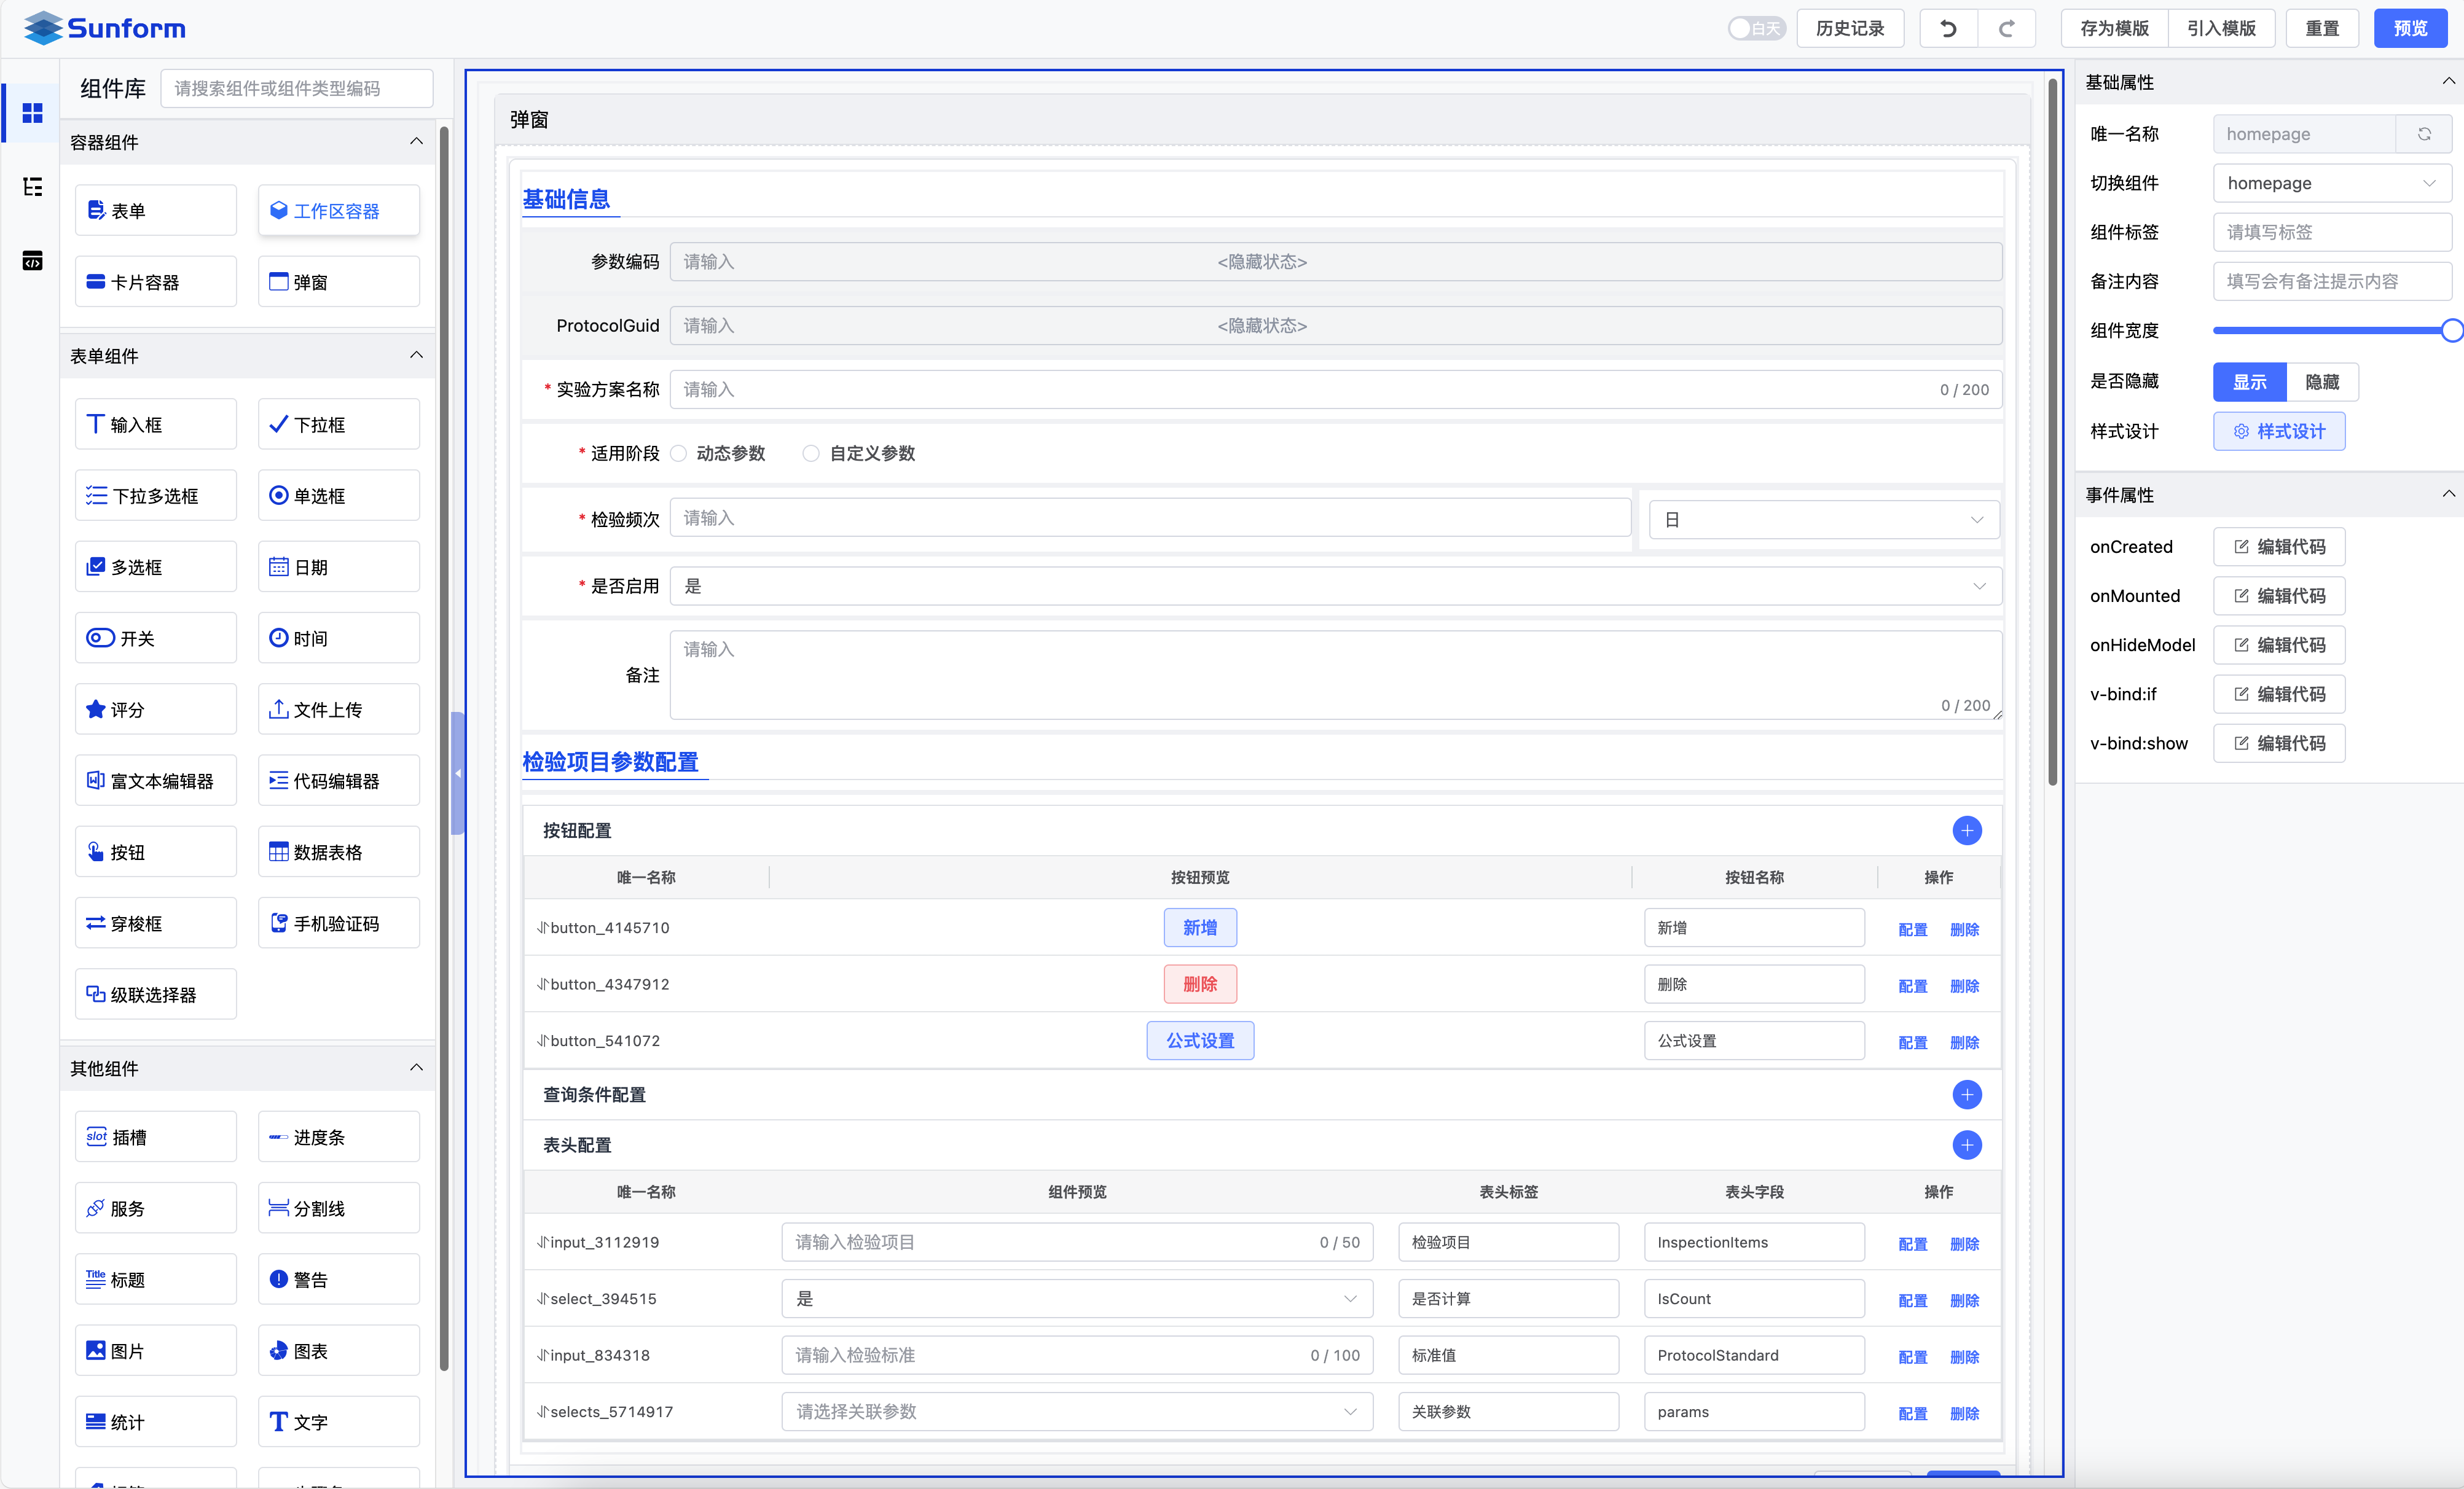Select the 自定义参数 radio option
Image resolution: width=2464 pixels, height=1489 pixels.
[859, 453]
